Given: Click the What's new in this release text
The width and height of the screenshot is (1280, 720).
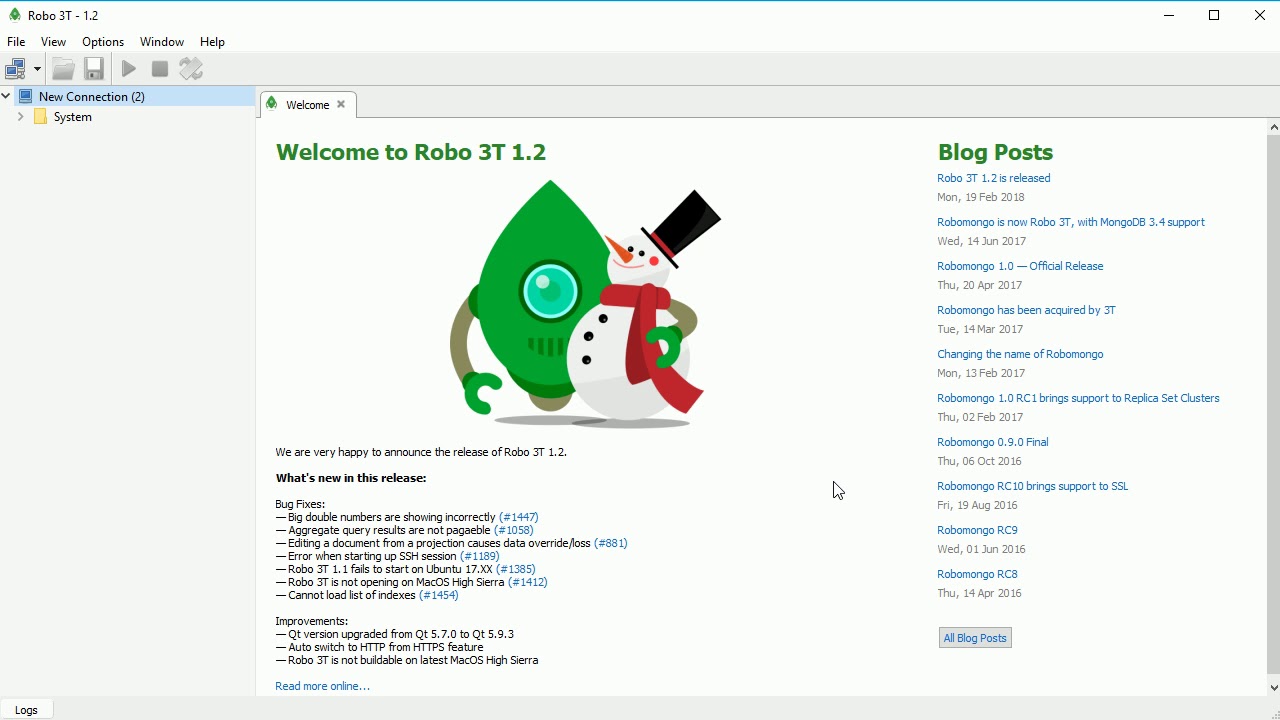Looking at the screenshot, I should tap(351, 478).
